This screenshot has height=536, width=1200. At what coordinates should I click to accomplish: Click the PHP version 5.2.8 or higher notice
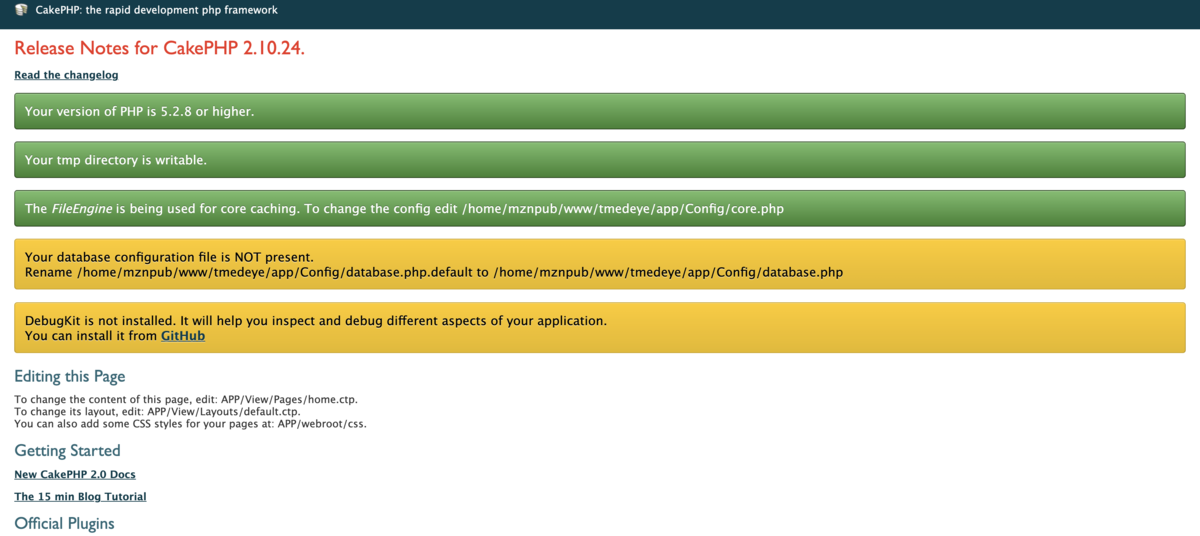pos(600,111)
